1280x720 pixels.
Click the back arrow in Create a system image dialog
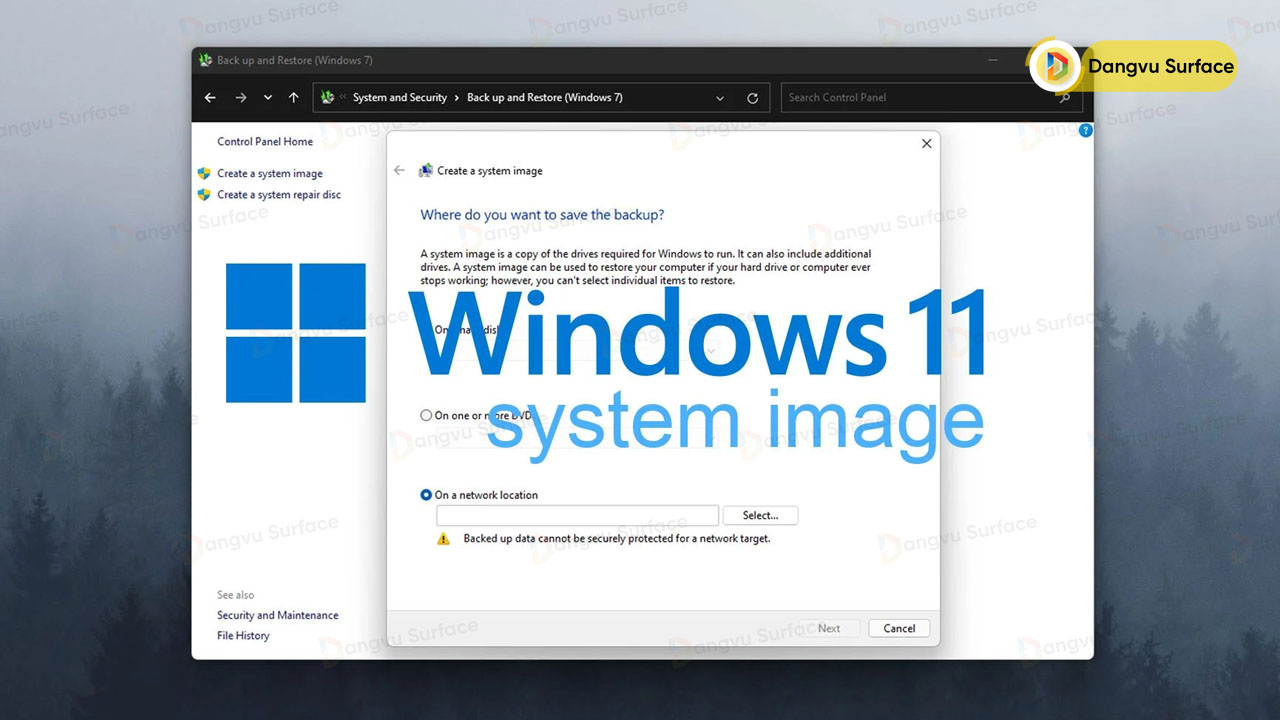pyautogui.click(x=399, y=171)
